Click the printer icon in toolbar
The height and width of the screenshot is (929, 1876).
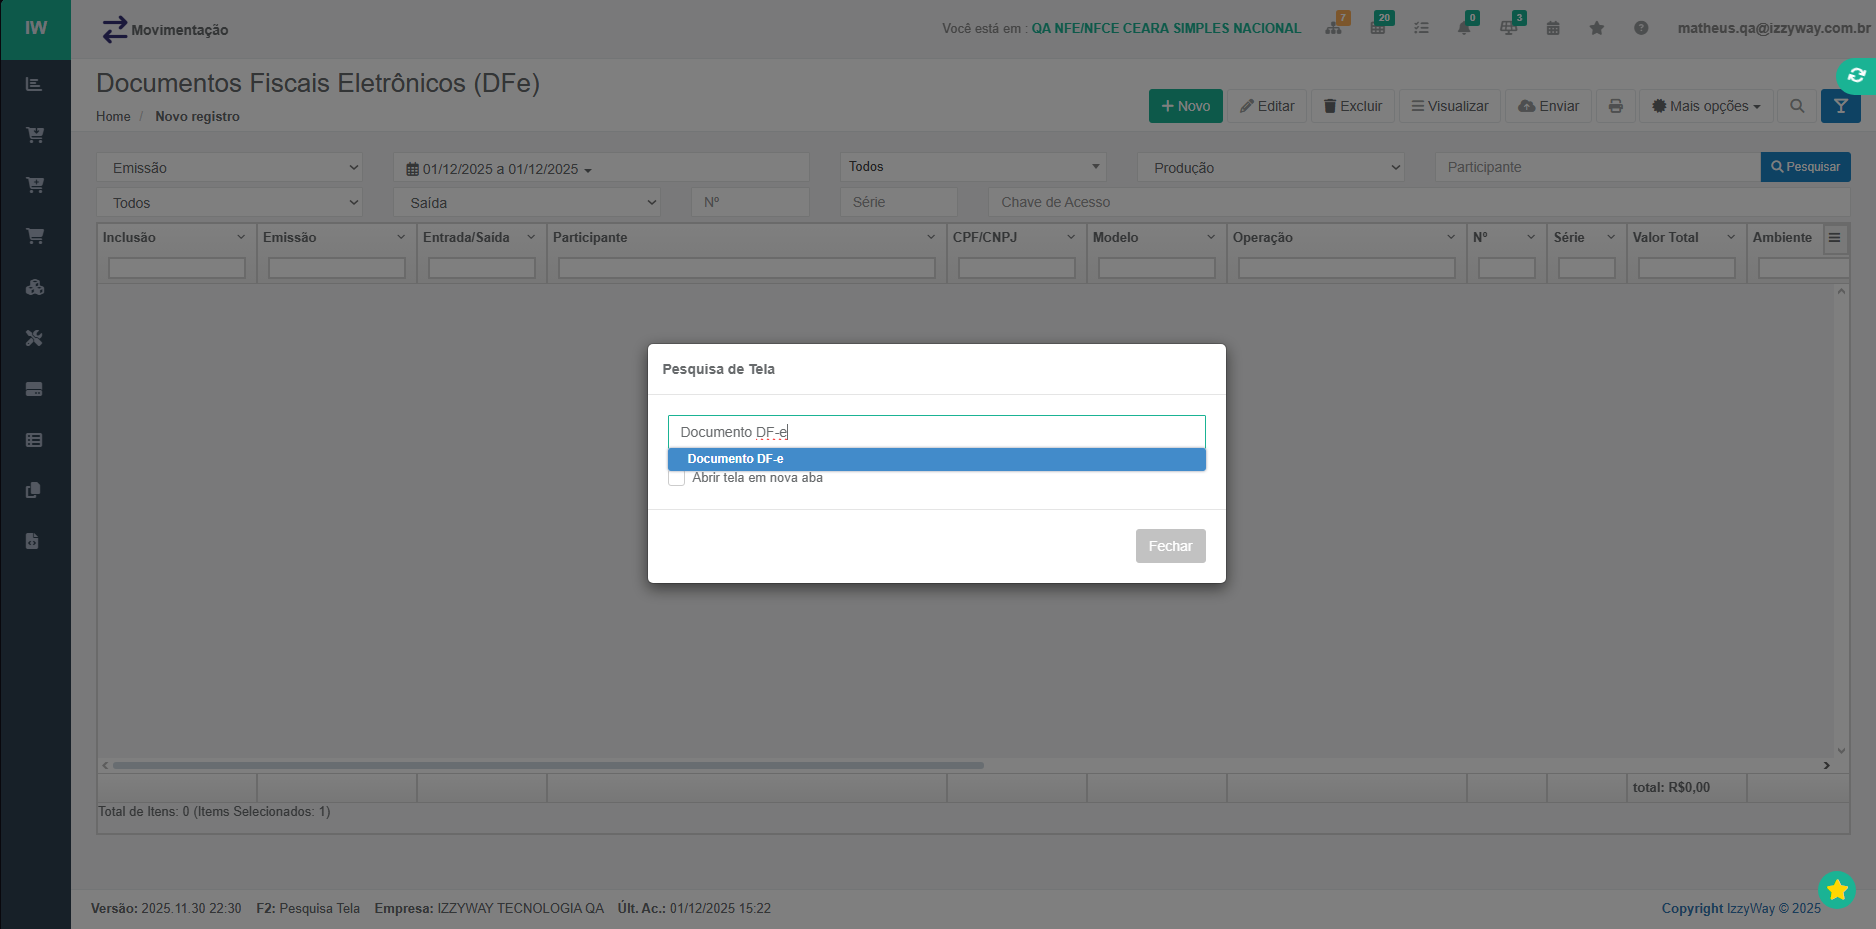point(1615,106)
